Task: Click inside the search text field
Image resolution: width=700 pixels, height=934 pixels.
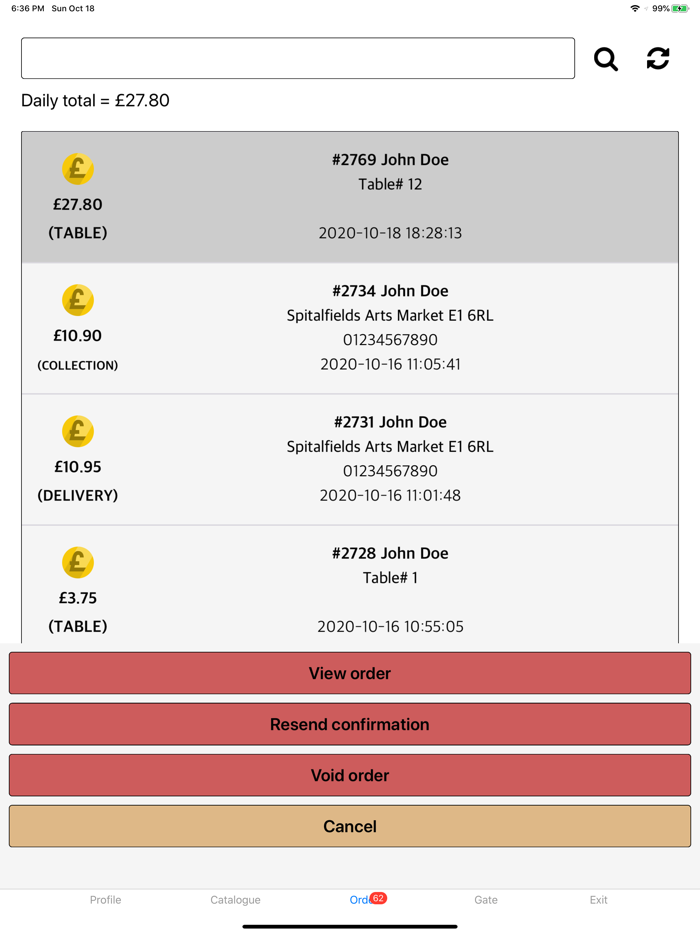Action: pos(298,58)
